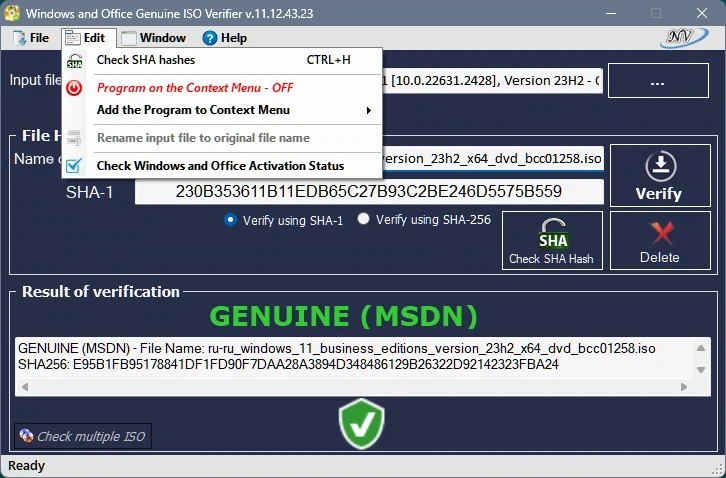Click the Delete button
This screenshot has height=478, width=726.
click(660, 240)
